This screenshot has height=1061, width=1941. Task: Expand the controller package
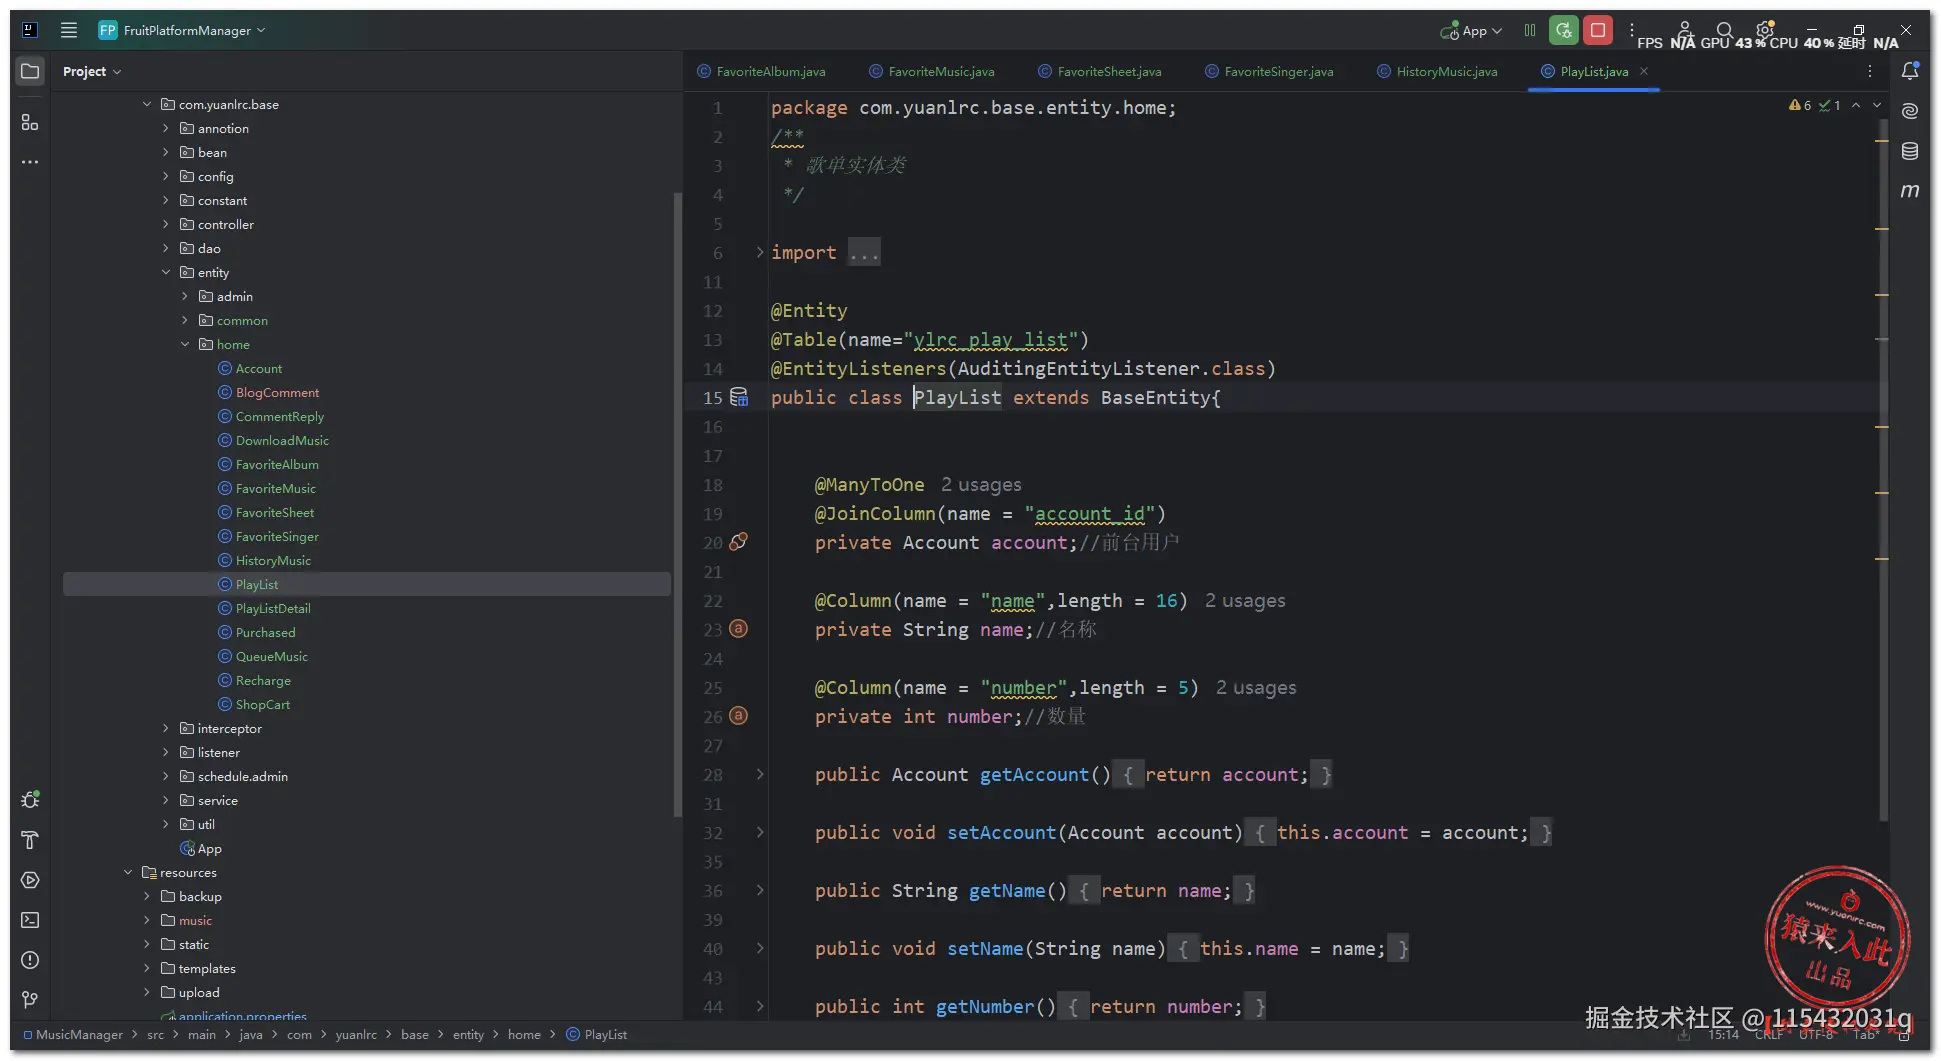[166, 224]
